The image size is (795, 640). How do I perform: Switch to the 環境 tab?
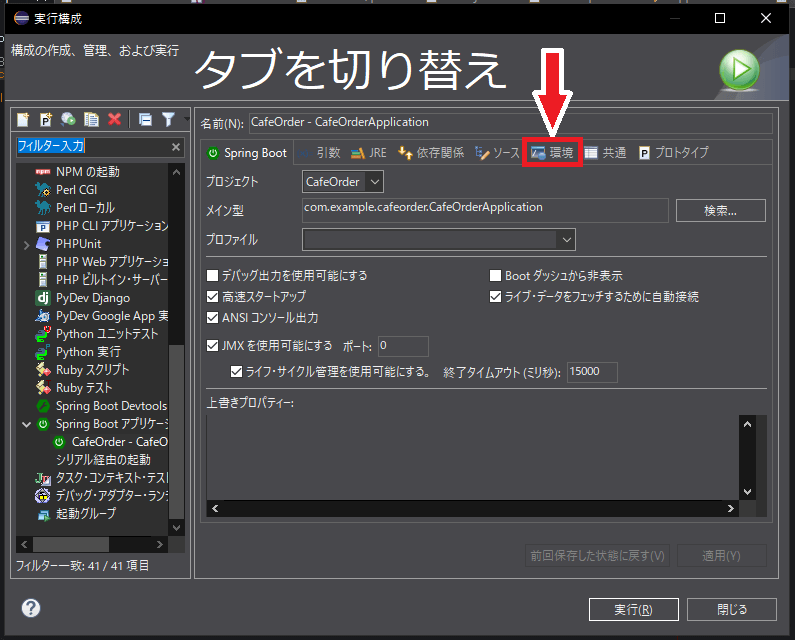click(x=553, y=153)
